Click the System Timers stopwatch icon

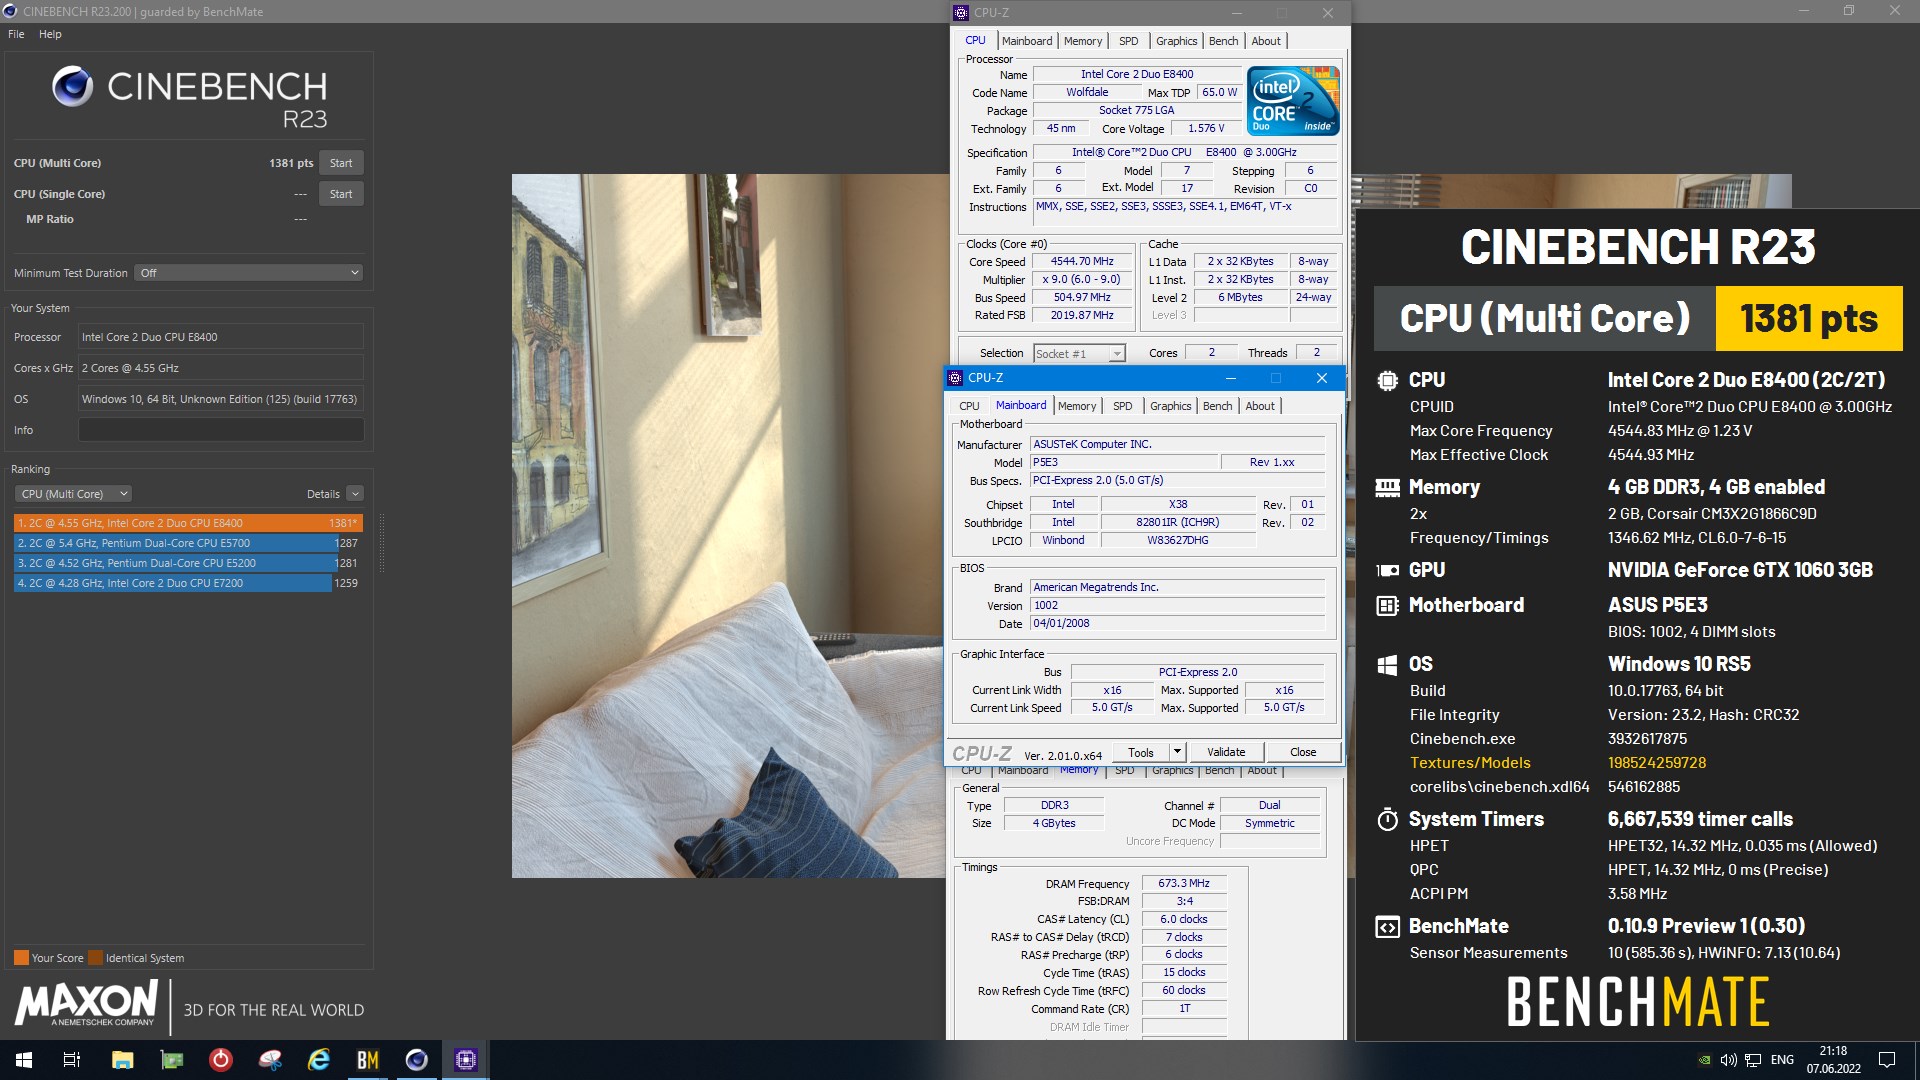click(1387, 819)
